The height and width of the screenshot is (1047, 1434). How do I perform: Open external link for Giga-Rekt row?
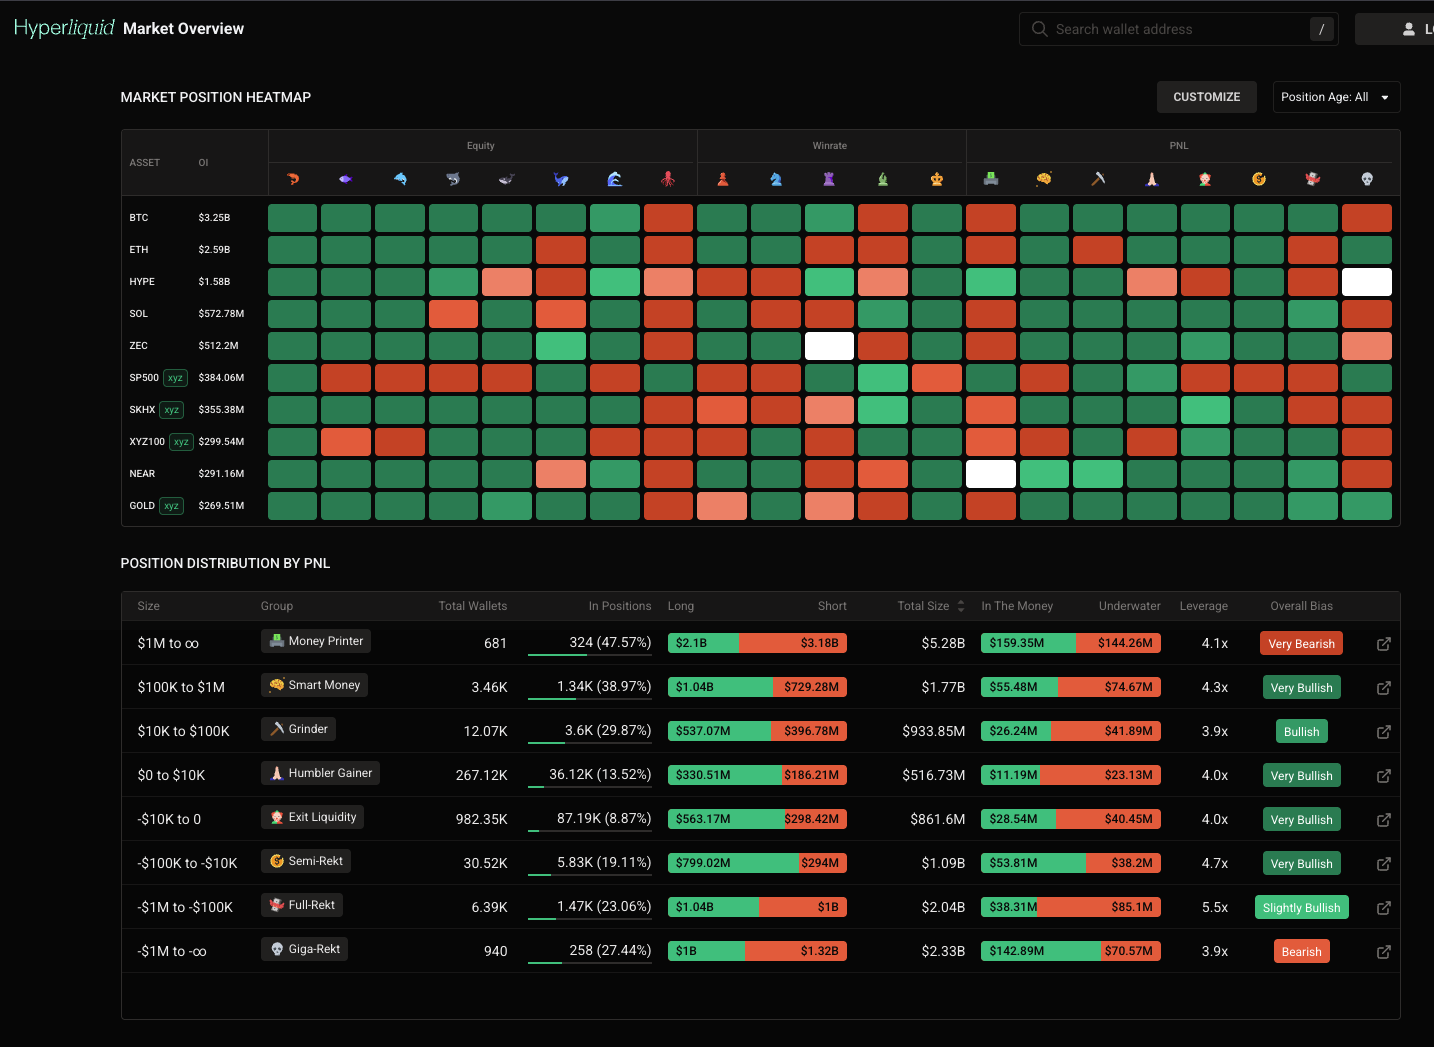pyautogui.click(x=1384, y=952)
